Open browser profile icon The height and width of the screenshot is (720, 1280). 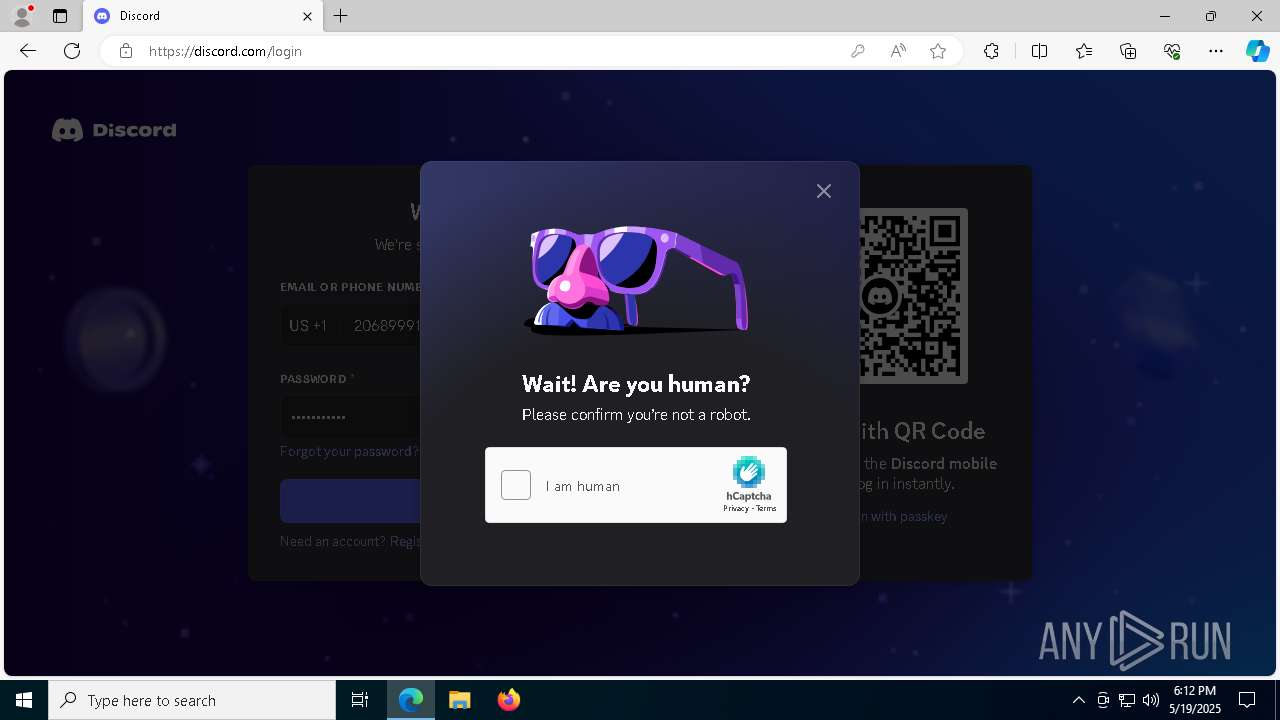click(22, 16)
